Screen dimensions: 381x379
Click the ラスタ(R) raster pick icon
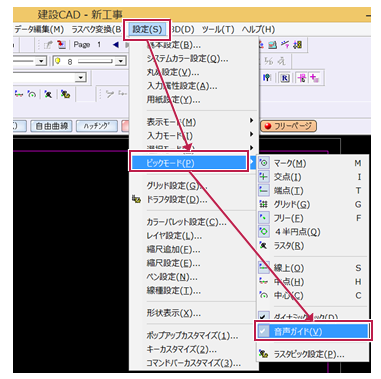[264, 245]
